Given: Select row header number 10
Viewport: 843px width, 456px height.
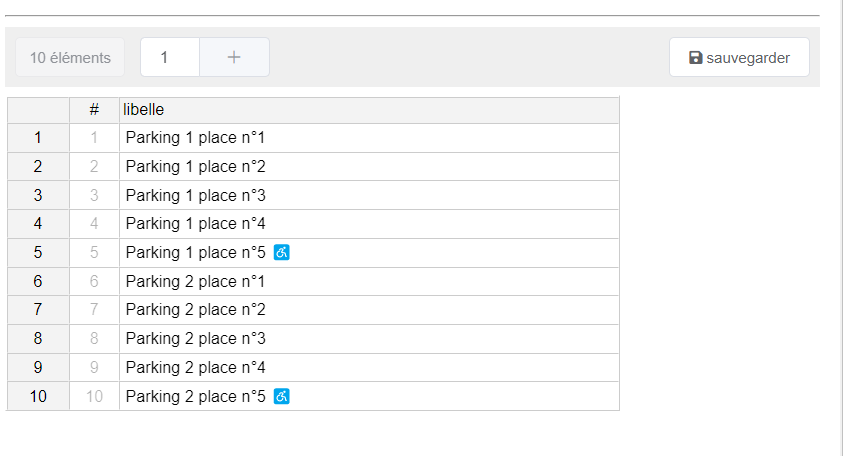Looking at the screenshot, I should click(x=38, y=396).
